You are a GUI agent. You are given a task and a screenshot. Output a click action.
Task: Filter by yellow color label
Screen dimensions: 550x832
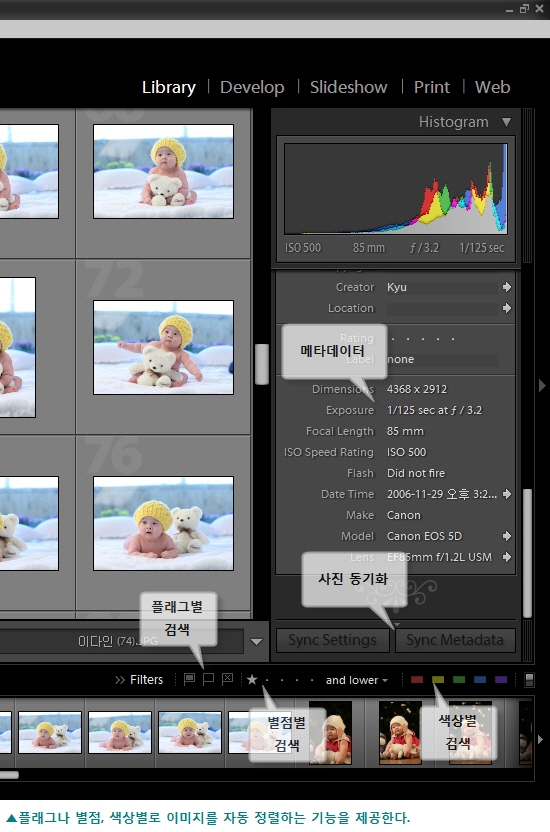point(438,680)
